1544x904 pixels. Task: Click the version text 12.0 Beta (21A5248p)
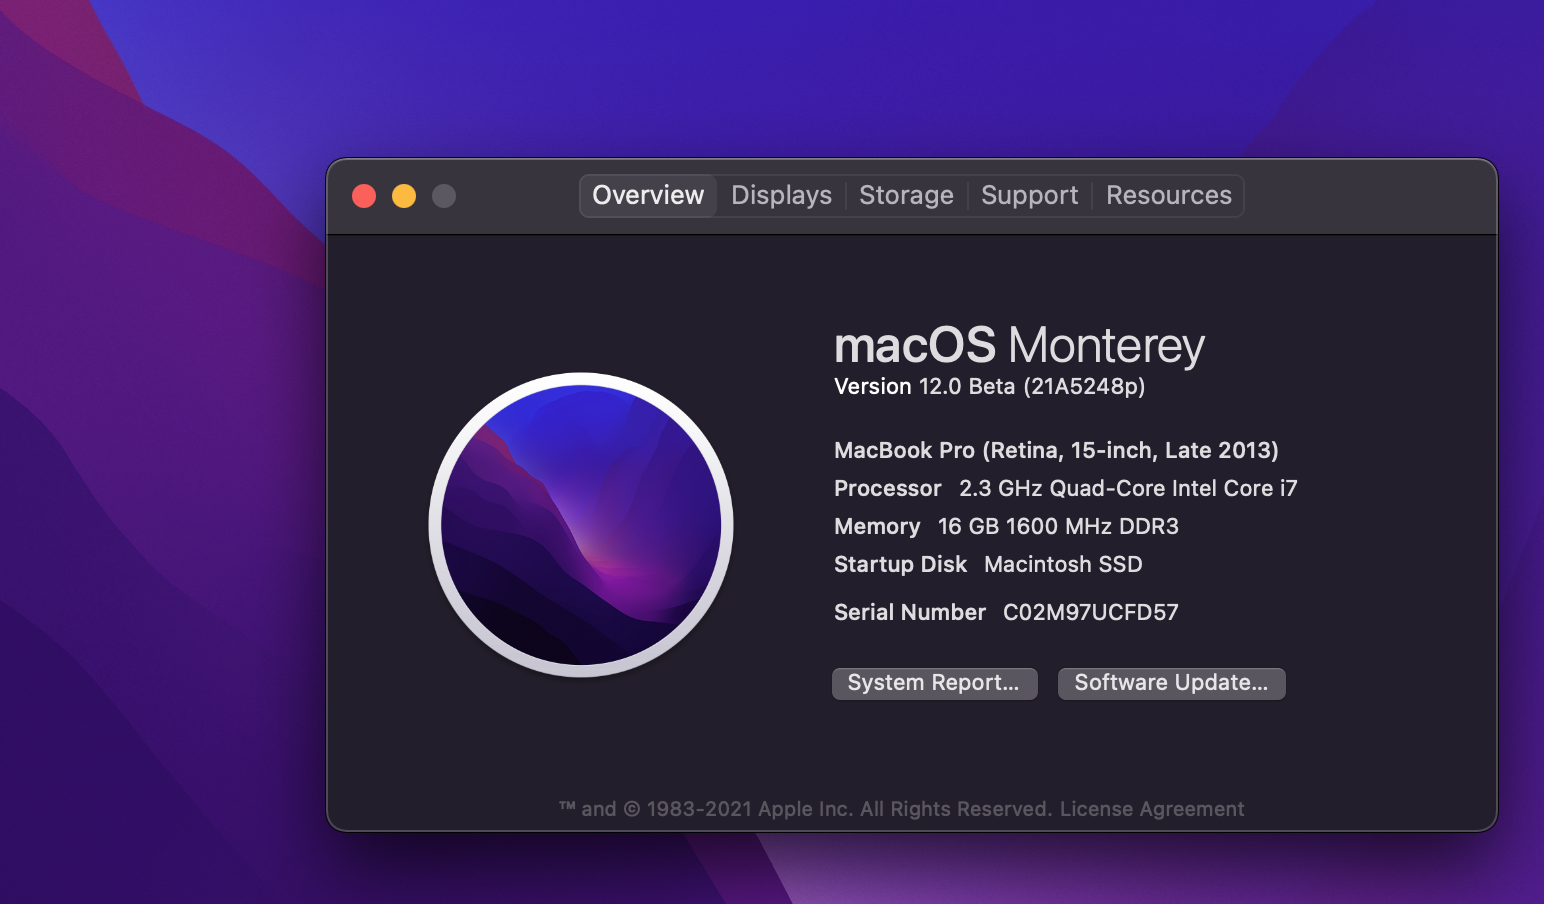click(x=1032, y=387)
